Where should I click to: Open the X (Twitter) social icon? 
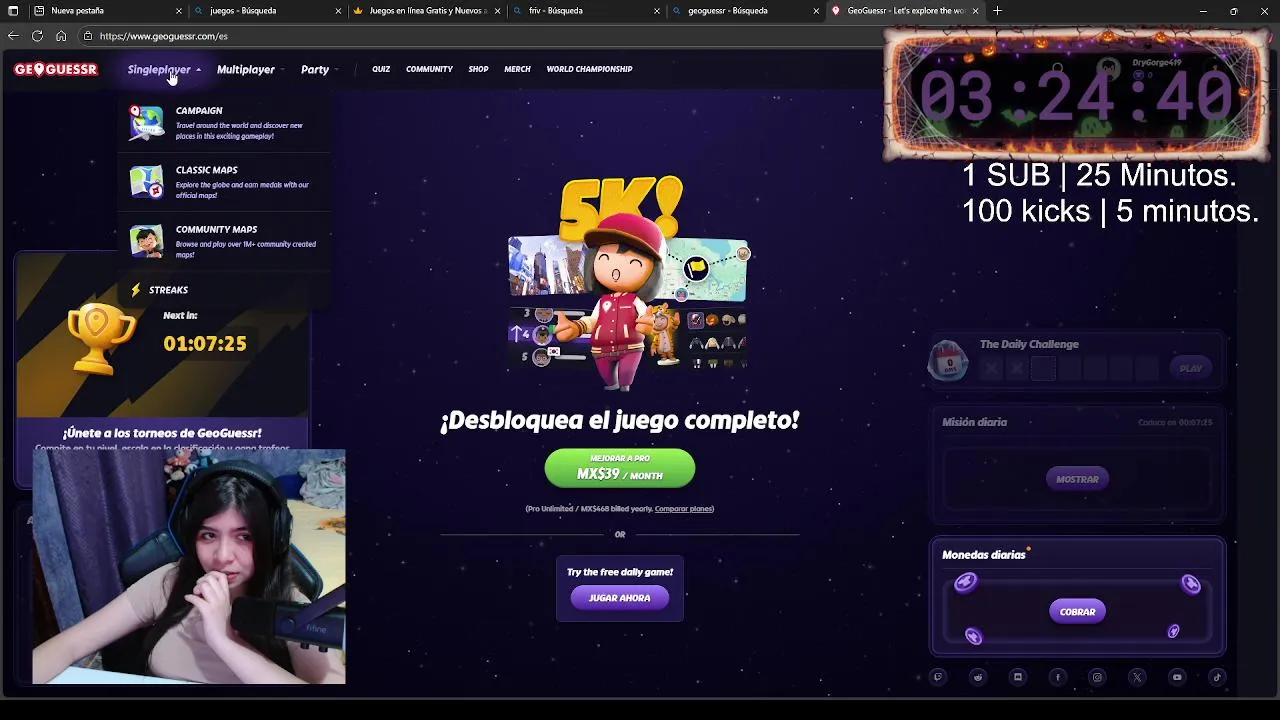pyautogui.click(x=1137, y=677)
